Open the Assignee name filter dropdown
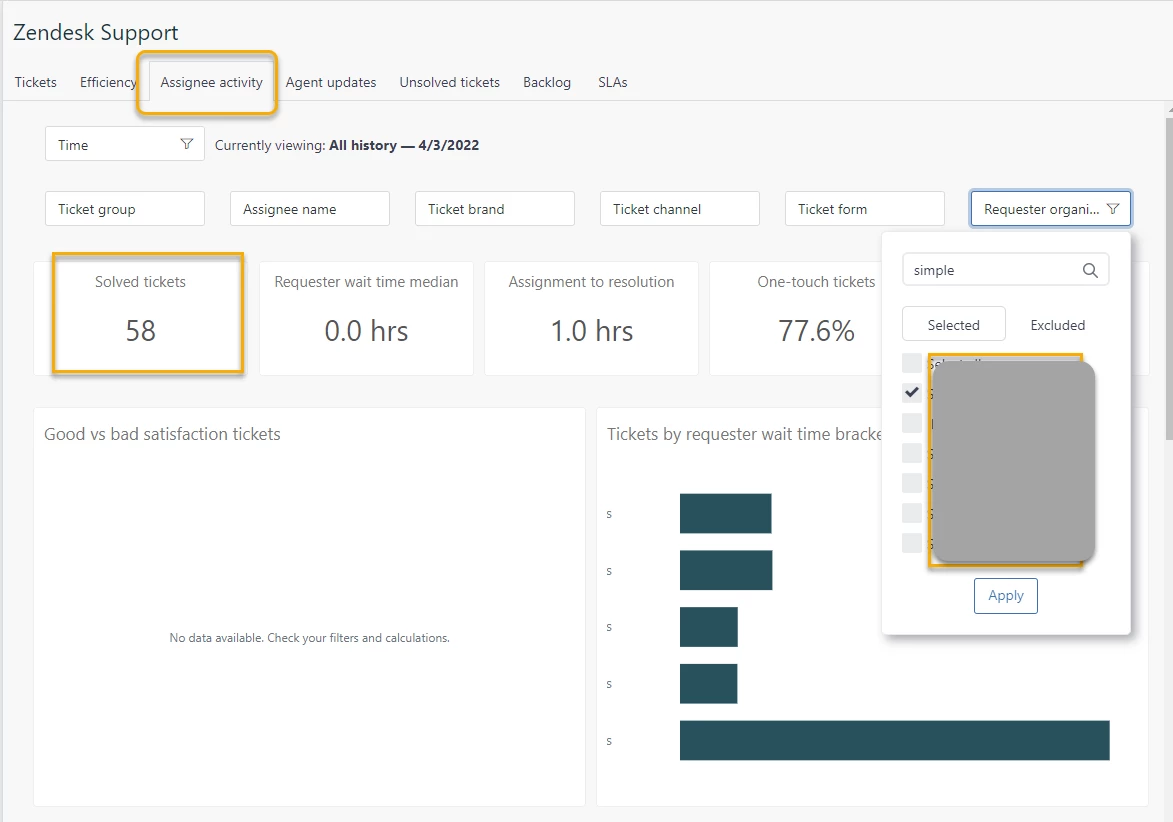Viewport: 1173px width, 822px height. (310, 209)
